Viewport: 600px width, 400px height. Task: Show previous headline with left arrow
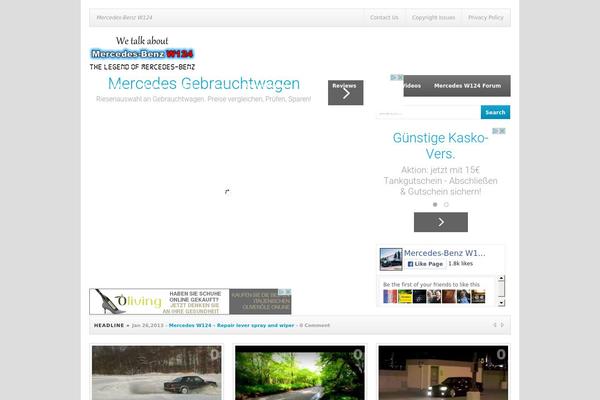[494, 325]
